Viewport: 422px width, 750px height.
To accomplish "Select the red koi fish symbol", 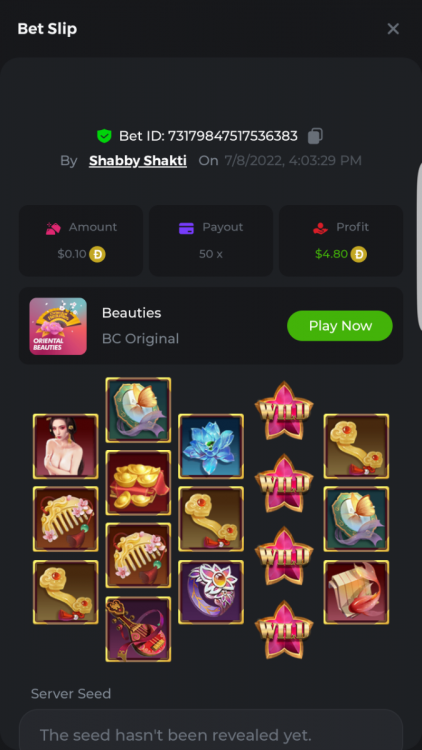I will click(x=356, y=592).
